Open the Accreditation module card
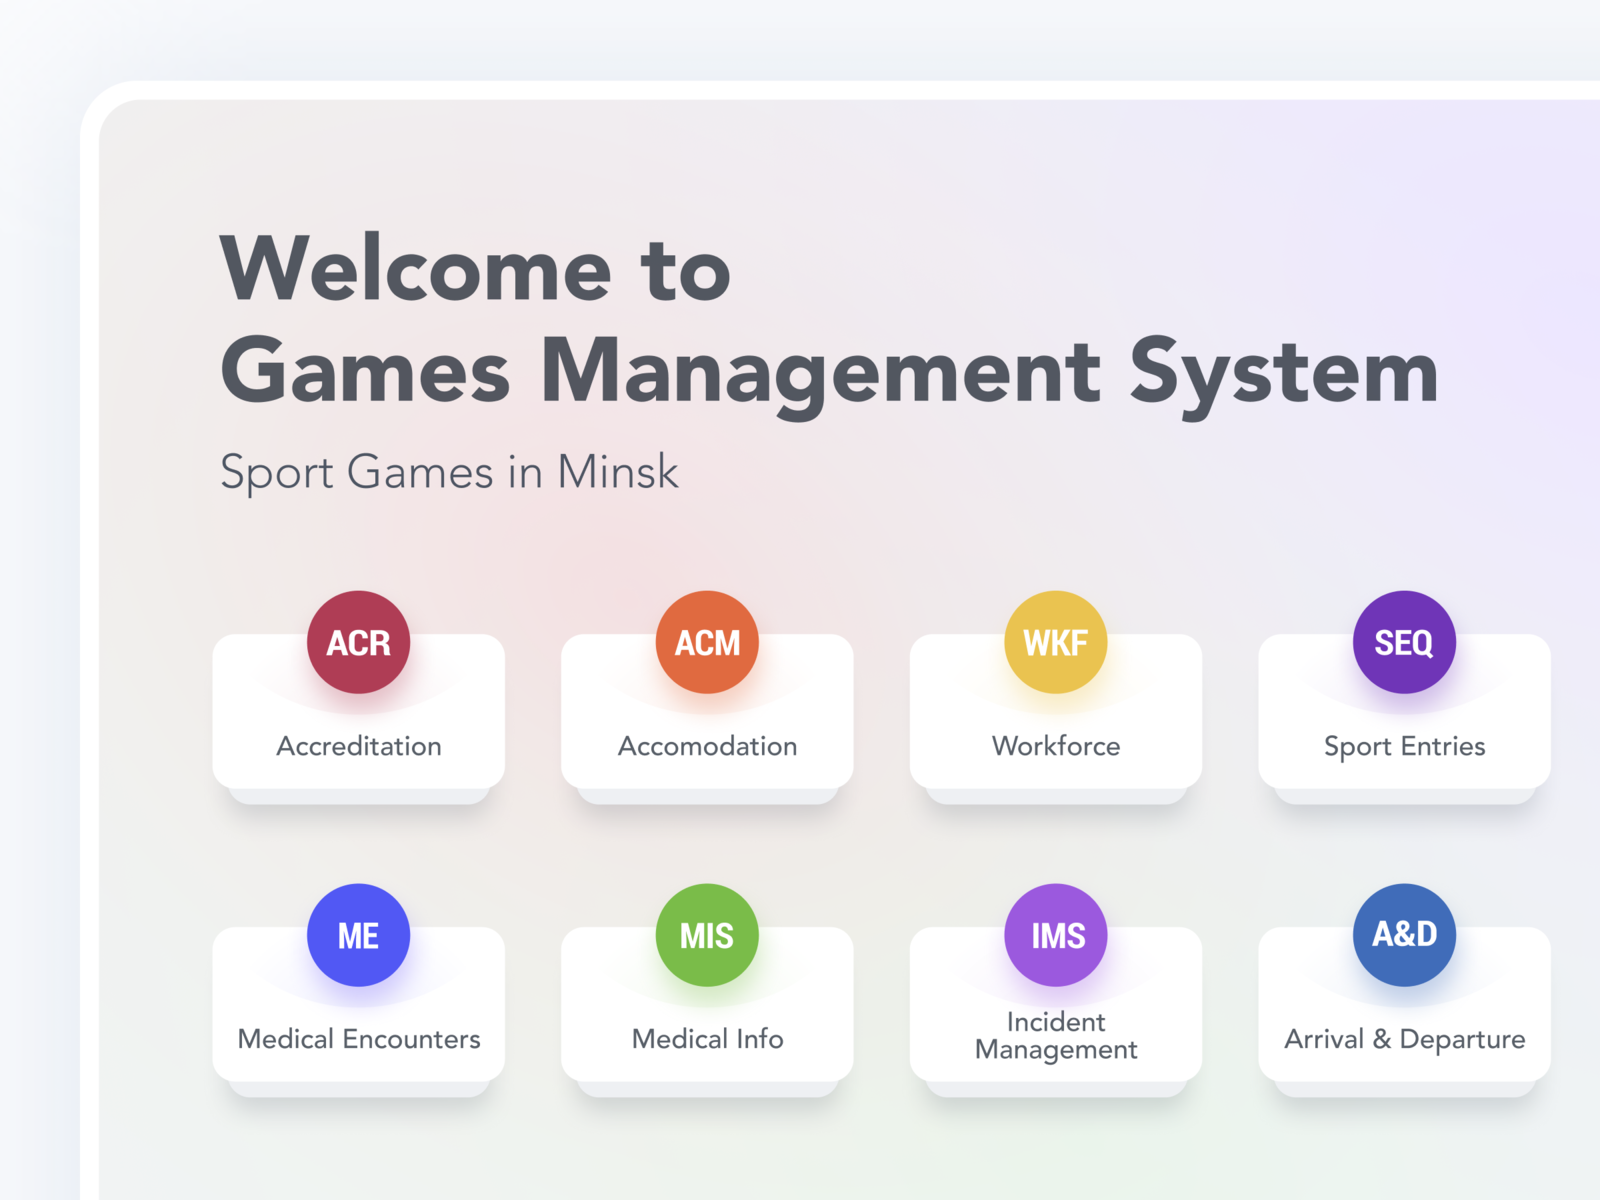Viewport: 1600px width, 1200px height. (358, 746)
